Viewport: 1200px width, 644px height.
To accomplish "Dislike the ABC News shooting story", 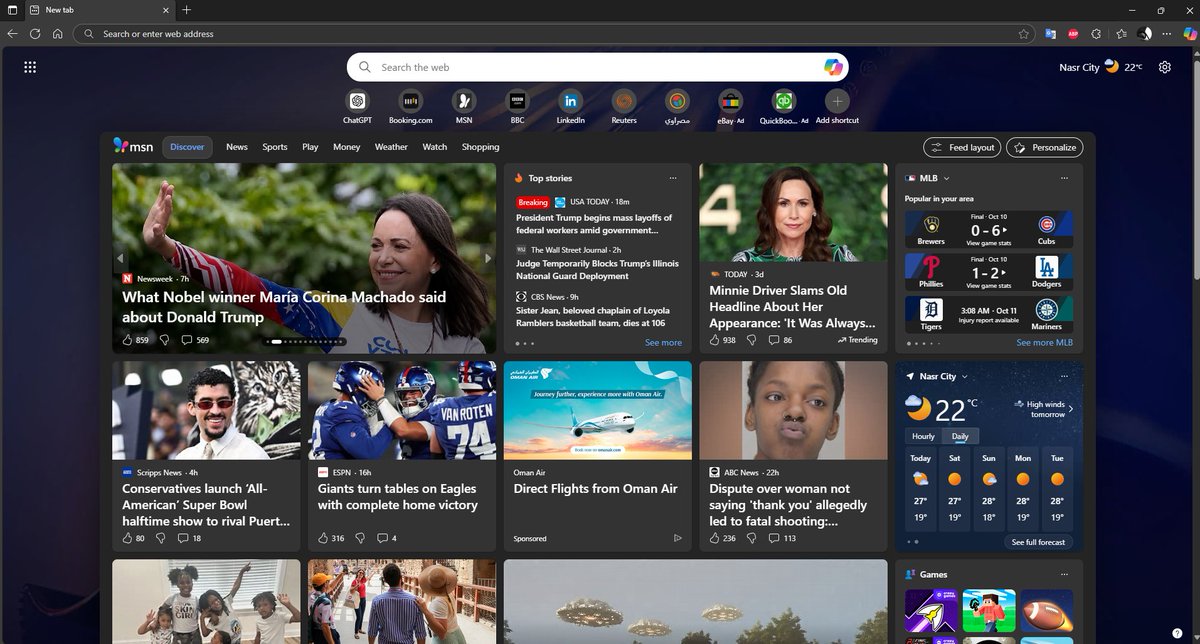I will click(x=753, y=538).
